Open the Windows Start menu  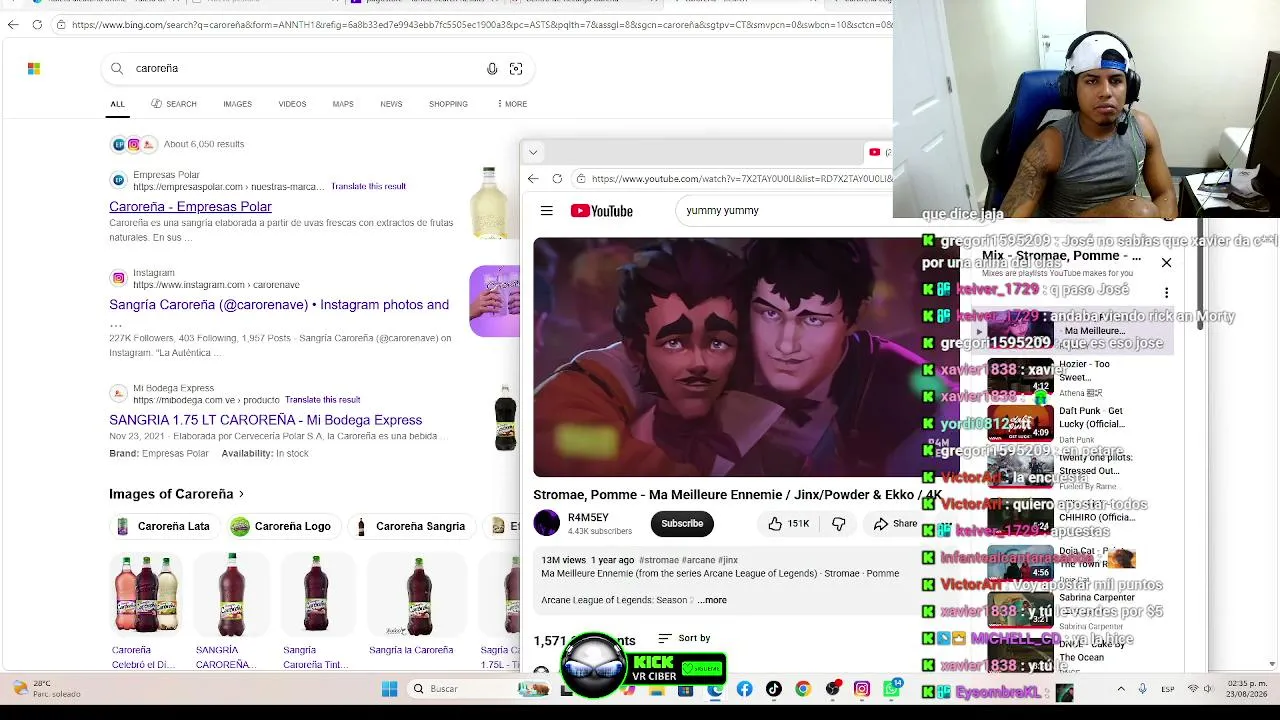click(x=390, y=689)
